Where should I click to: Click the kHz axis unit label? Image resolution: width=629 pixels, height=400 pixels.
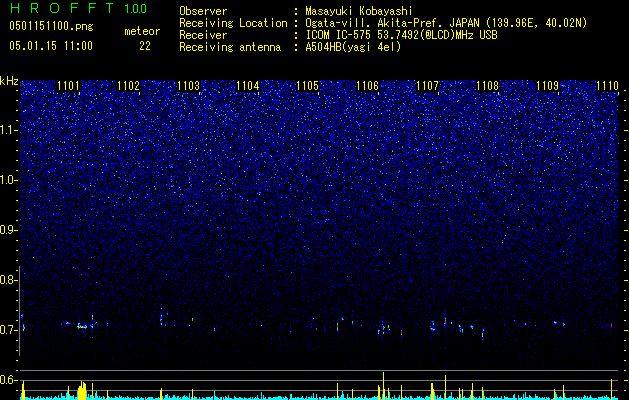(x=9, y=81)
